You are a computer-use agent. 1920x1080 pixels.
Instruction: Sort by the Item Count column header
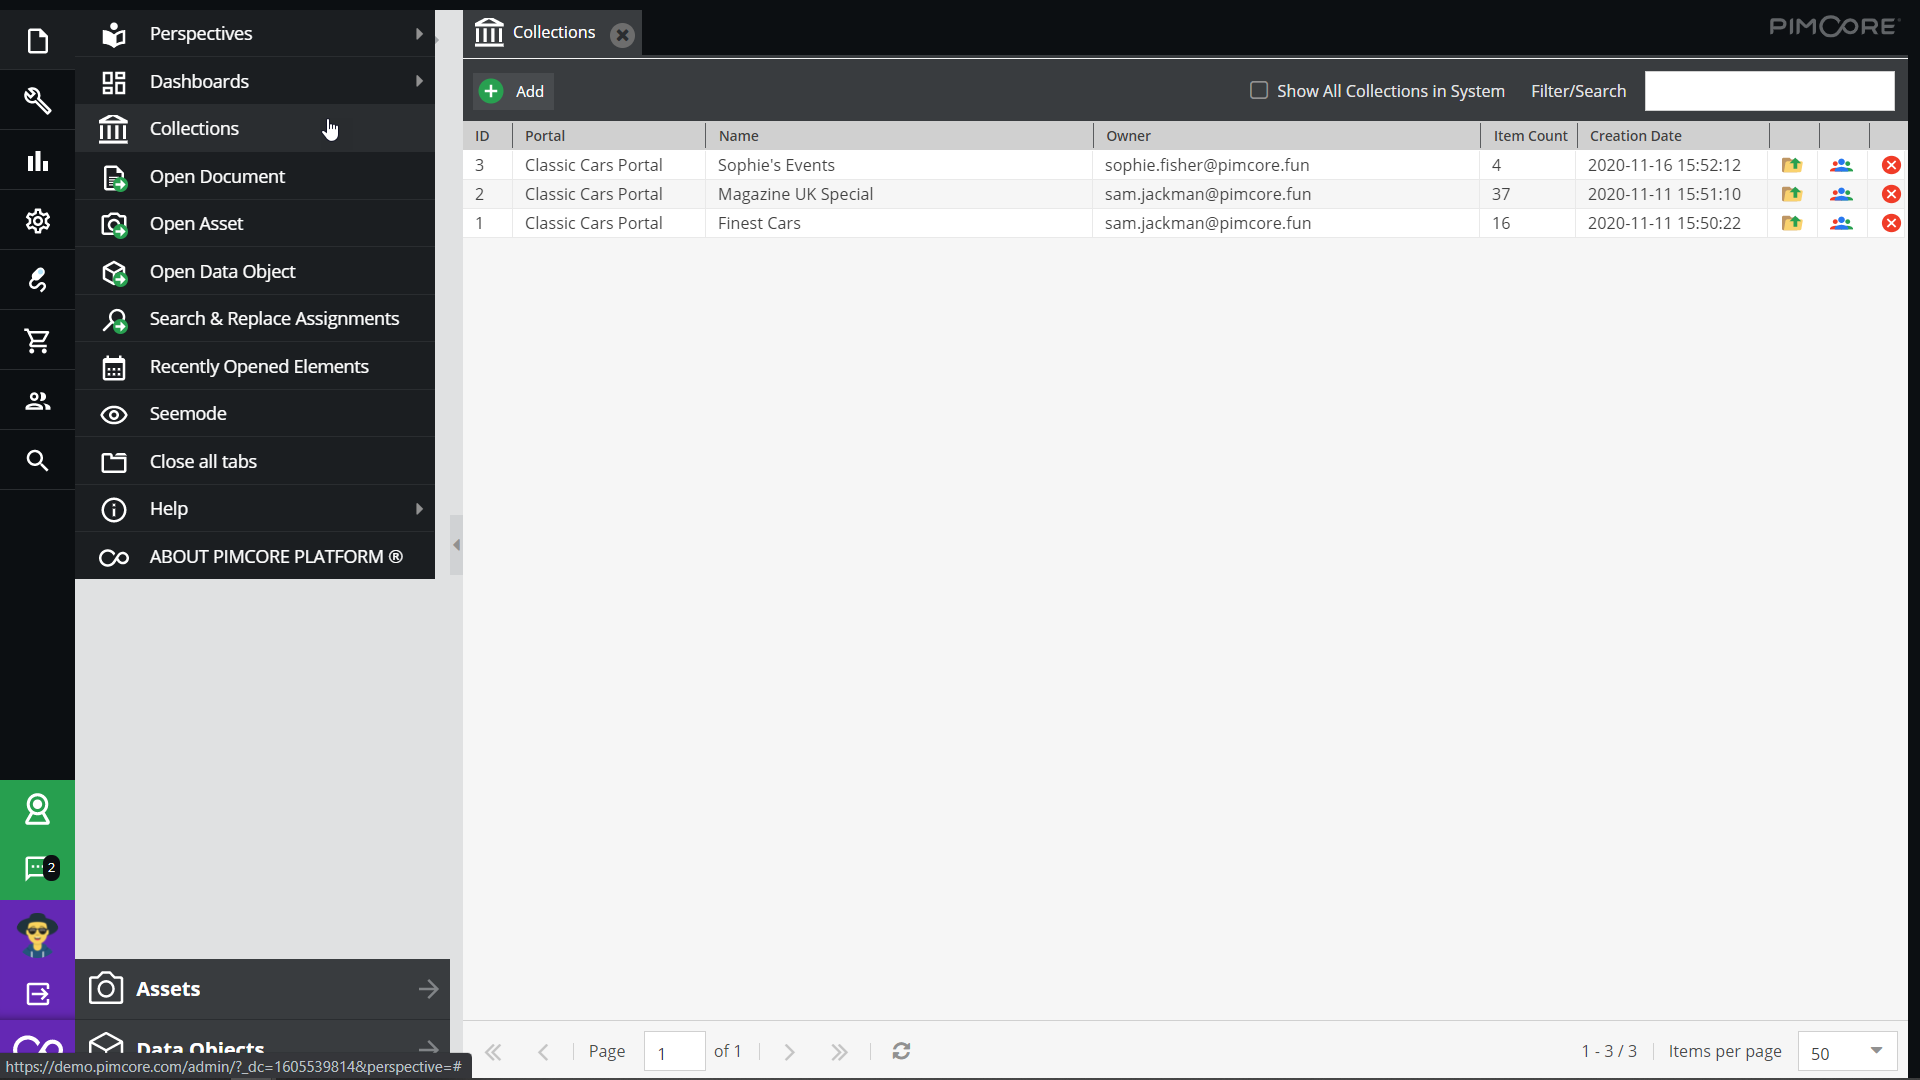click(x=1528, y=136)
